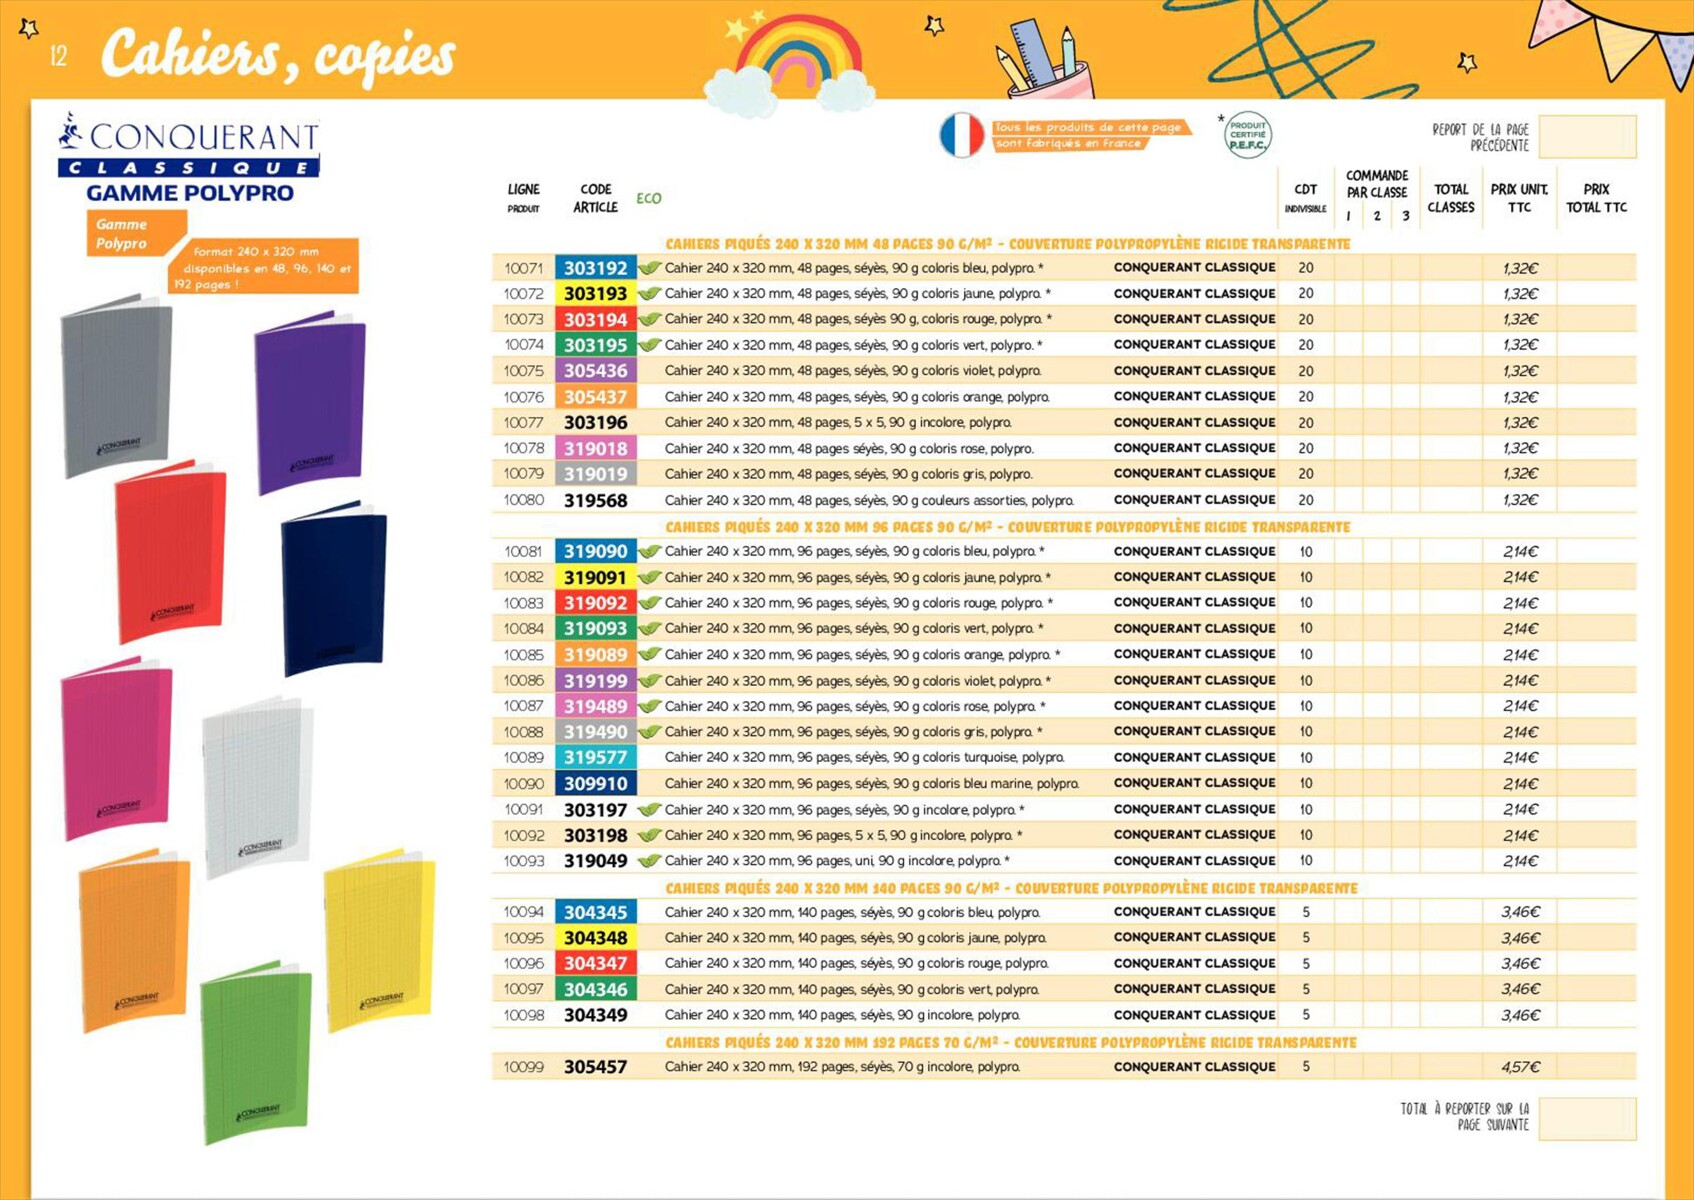The height and width of the screenshot is (1200, 1694).
Task: Click the eco leaf icon beside code 319092
Action: coord(650,603)
